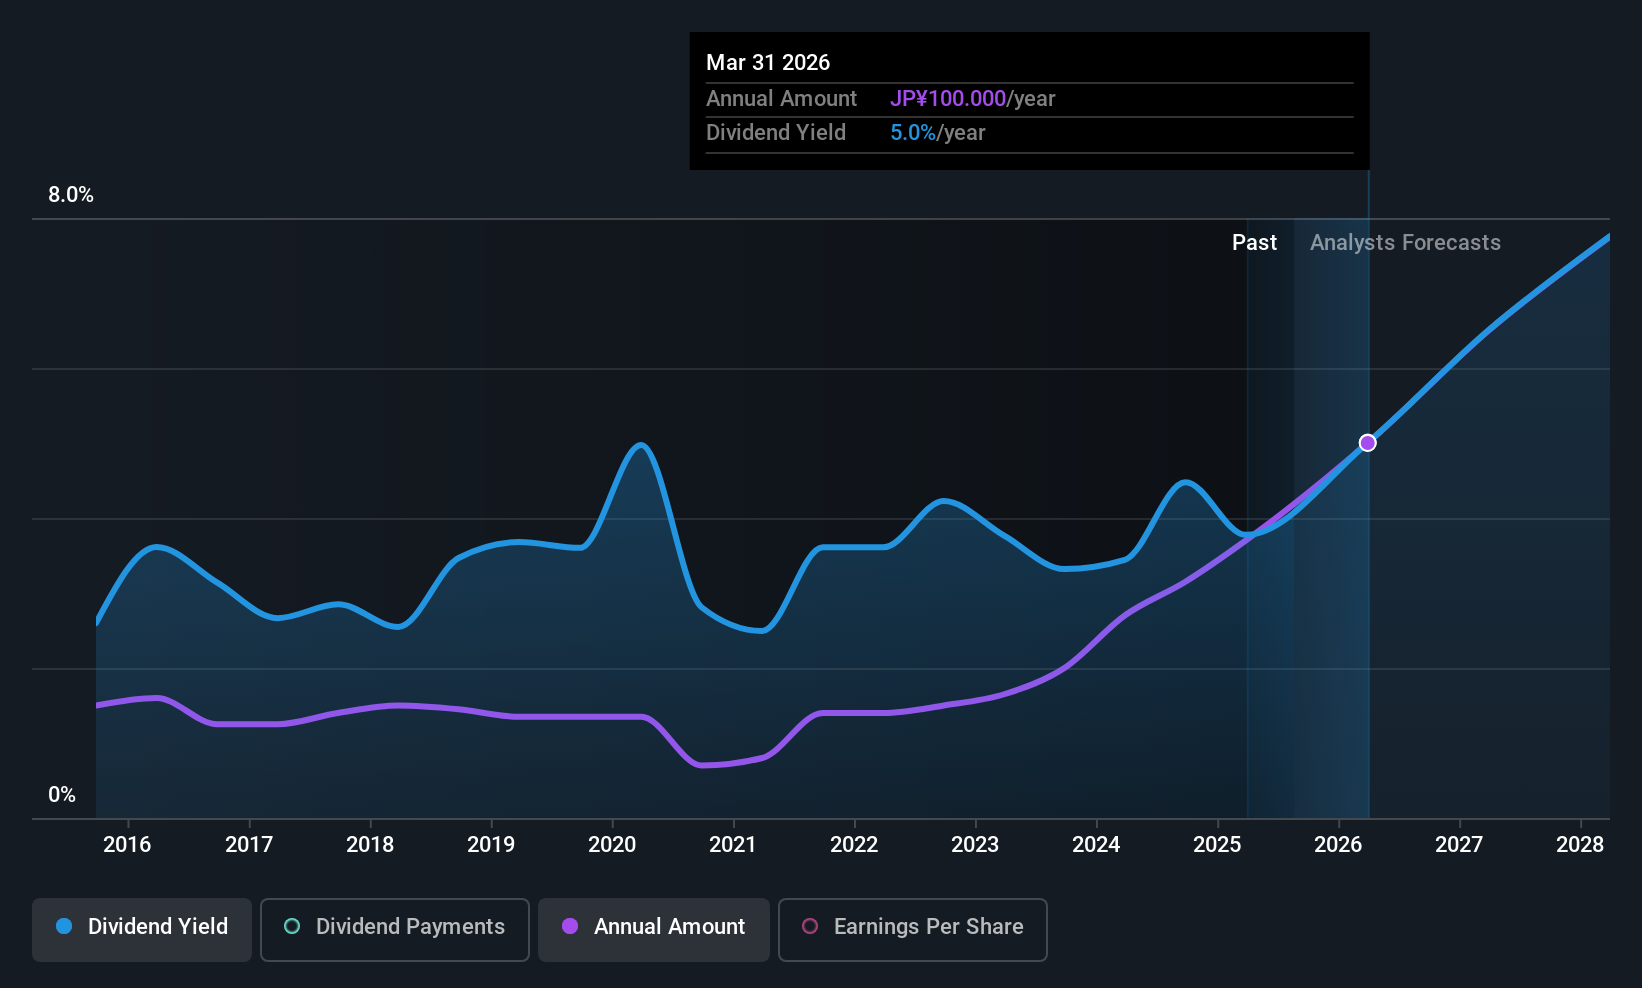Click the 2021 x-axis label
Image resolution: width=1642 pixels, height=988 pixels.
click(733, 845)
